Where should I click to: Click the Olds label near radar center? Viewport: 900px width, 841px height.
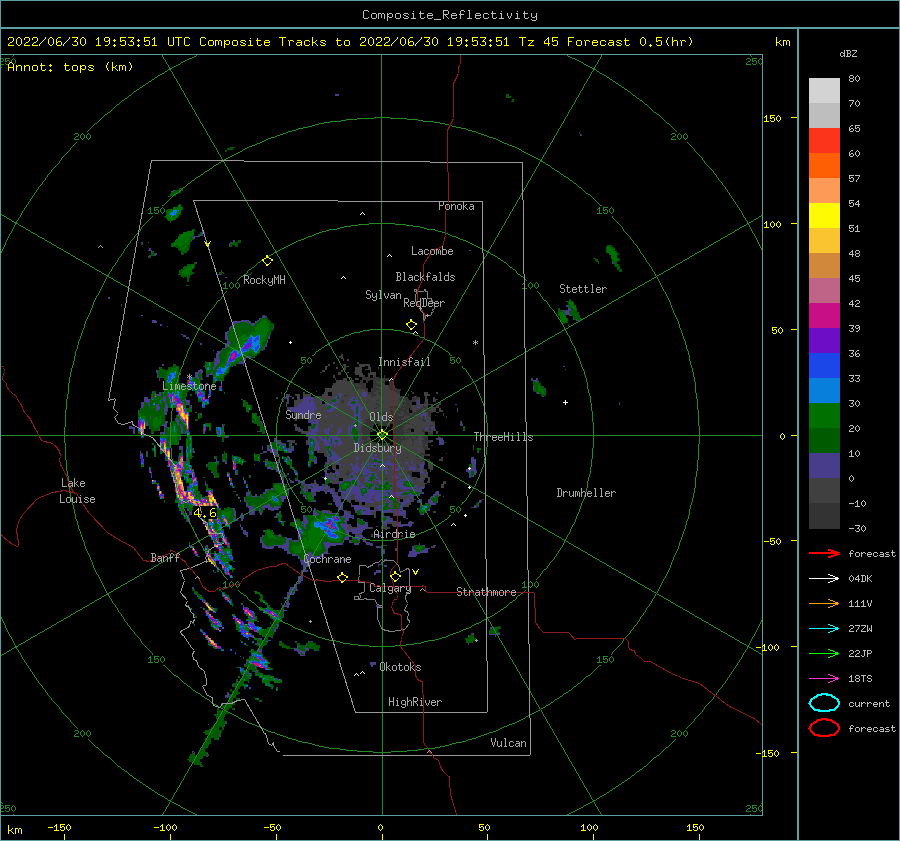[381, 417]
